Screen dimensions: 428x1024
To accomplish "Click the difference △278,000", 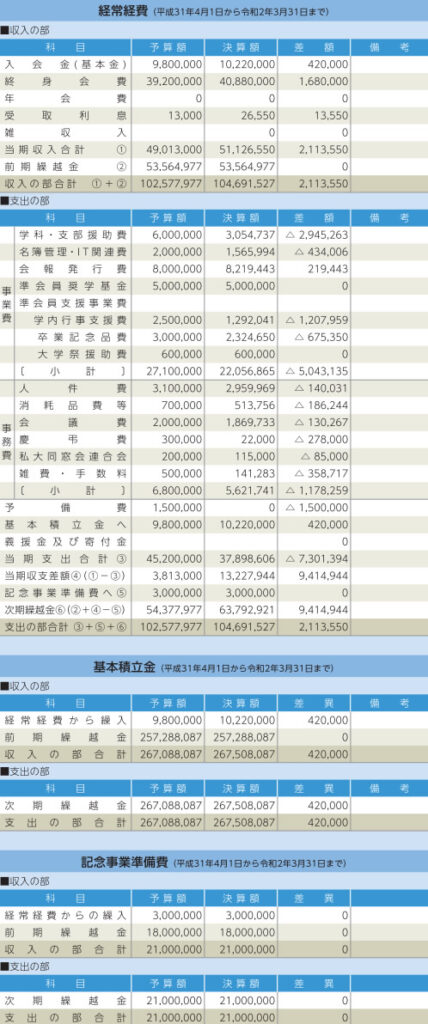I will point(321,440).
